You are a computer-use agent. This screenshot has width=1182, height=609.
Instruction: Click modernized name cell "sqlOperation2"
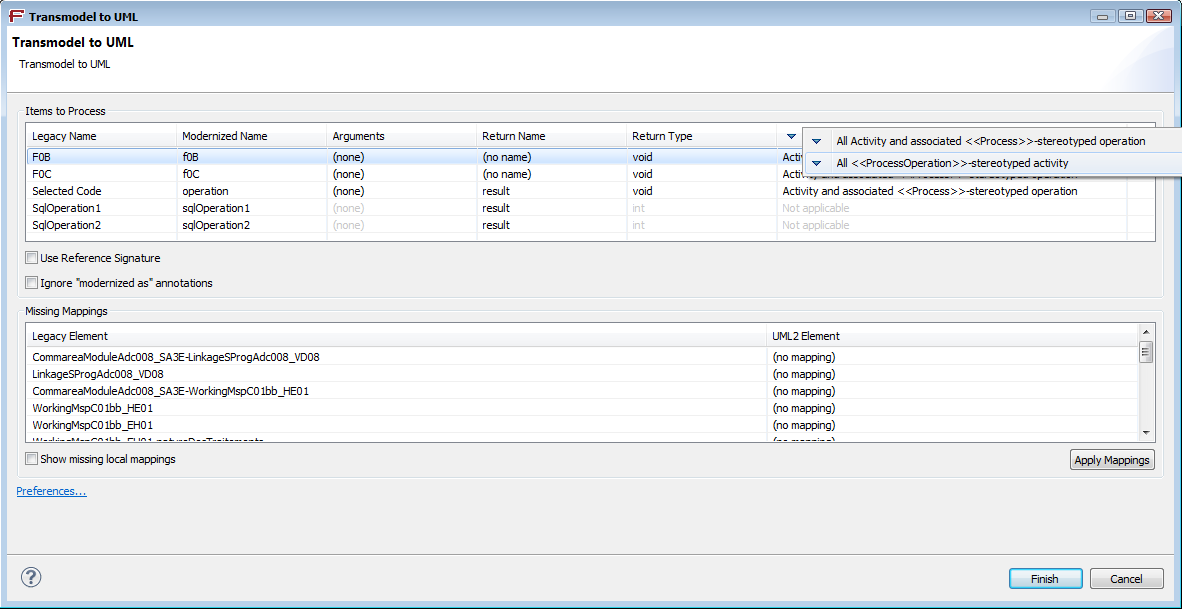251,225
